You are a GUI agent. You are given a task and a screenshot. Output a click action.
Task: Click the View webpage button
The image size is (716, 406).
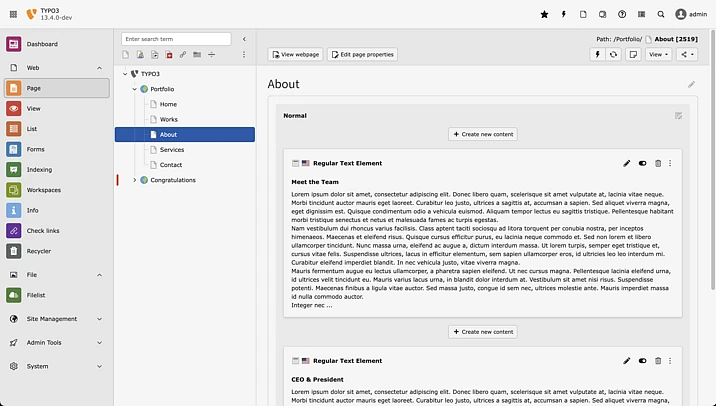coord(296,54)
